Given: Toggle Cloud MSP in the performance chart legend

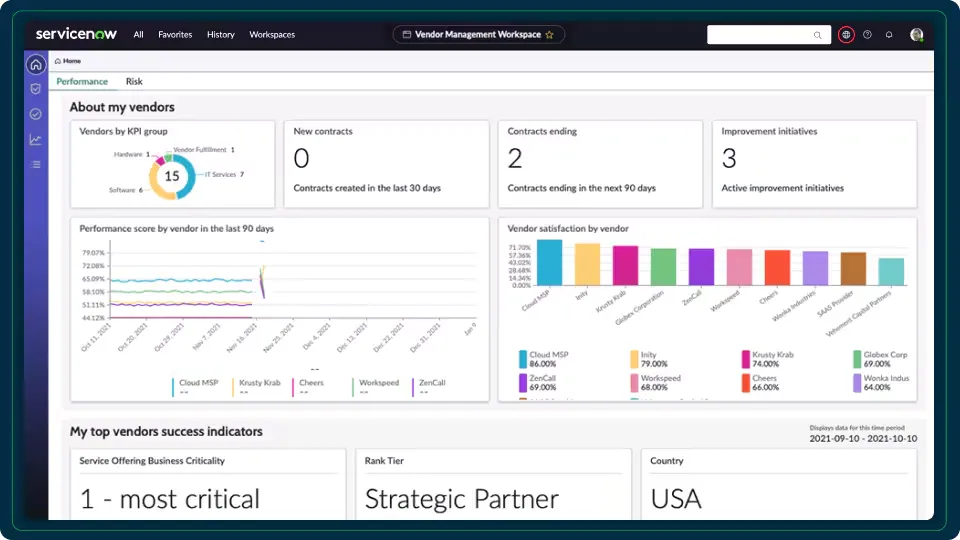Looking at the screenshot, I should (x=196, y=386).
